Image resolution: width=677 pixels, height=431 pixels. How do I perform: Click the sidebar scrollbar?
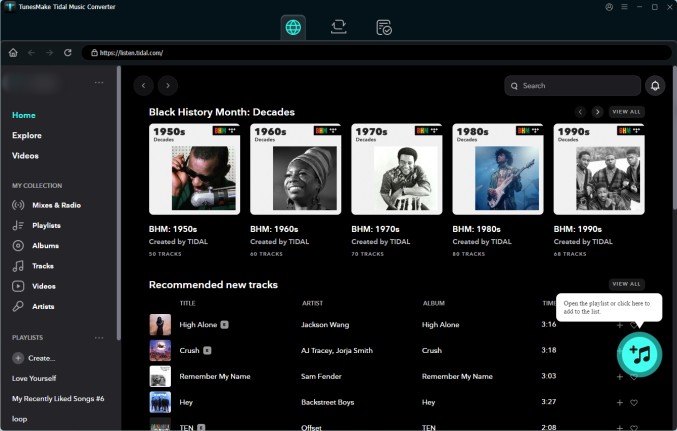[x=118, y=203]
